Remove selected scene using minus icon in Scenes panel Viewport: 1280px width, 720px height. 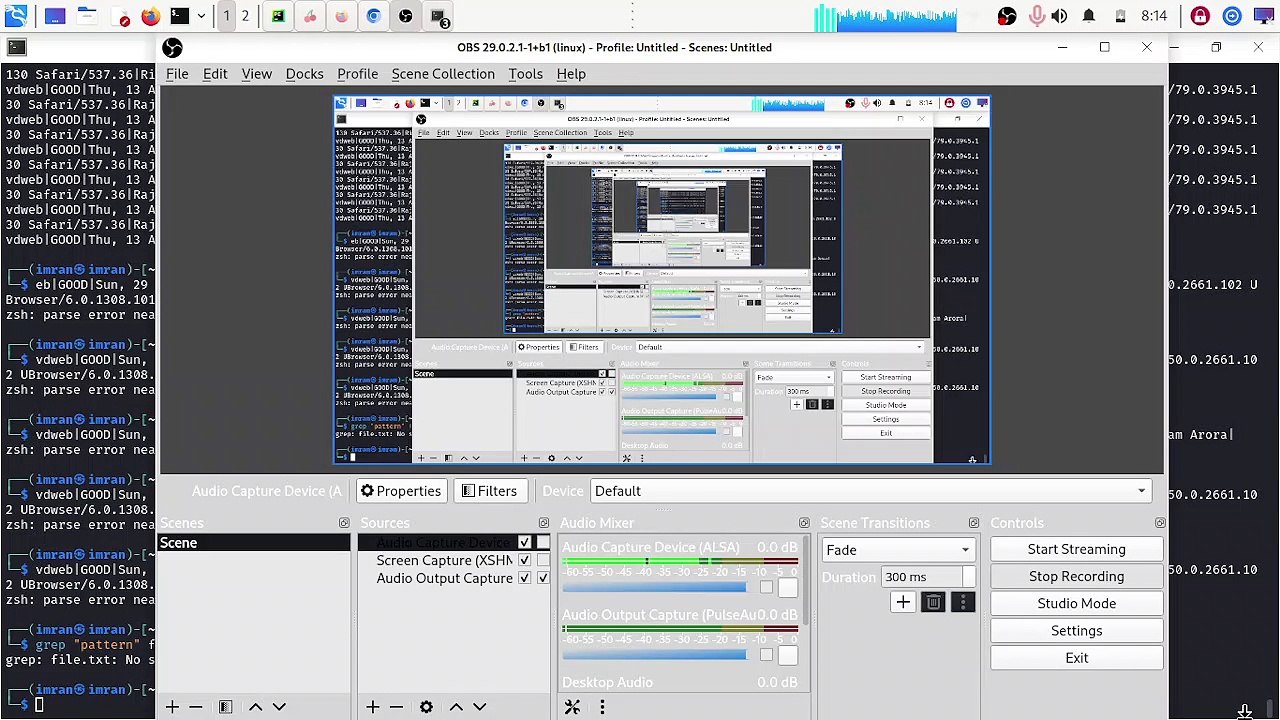[196, 707]
